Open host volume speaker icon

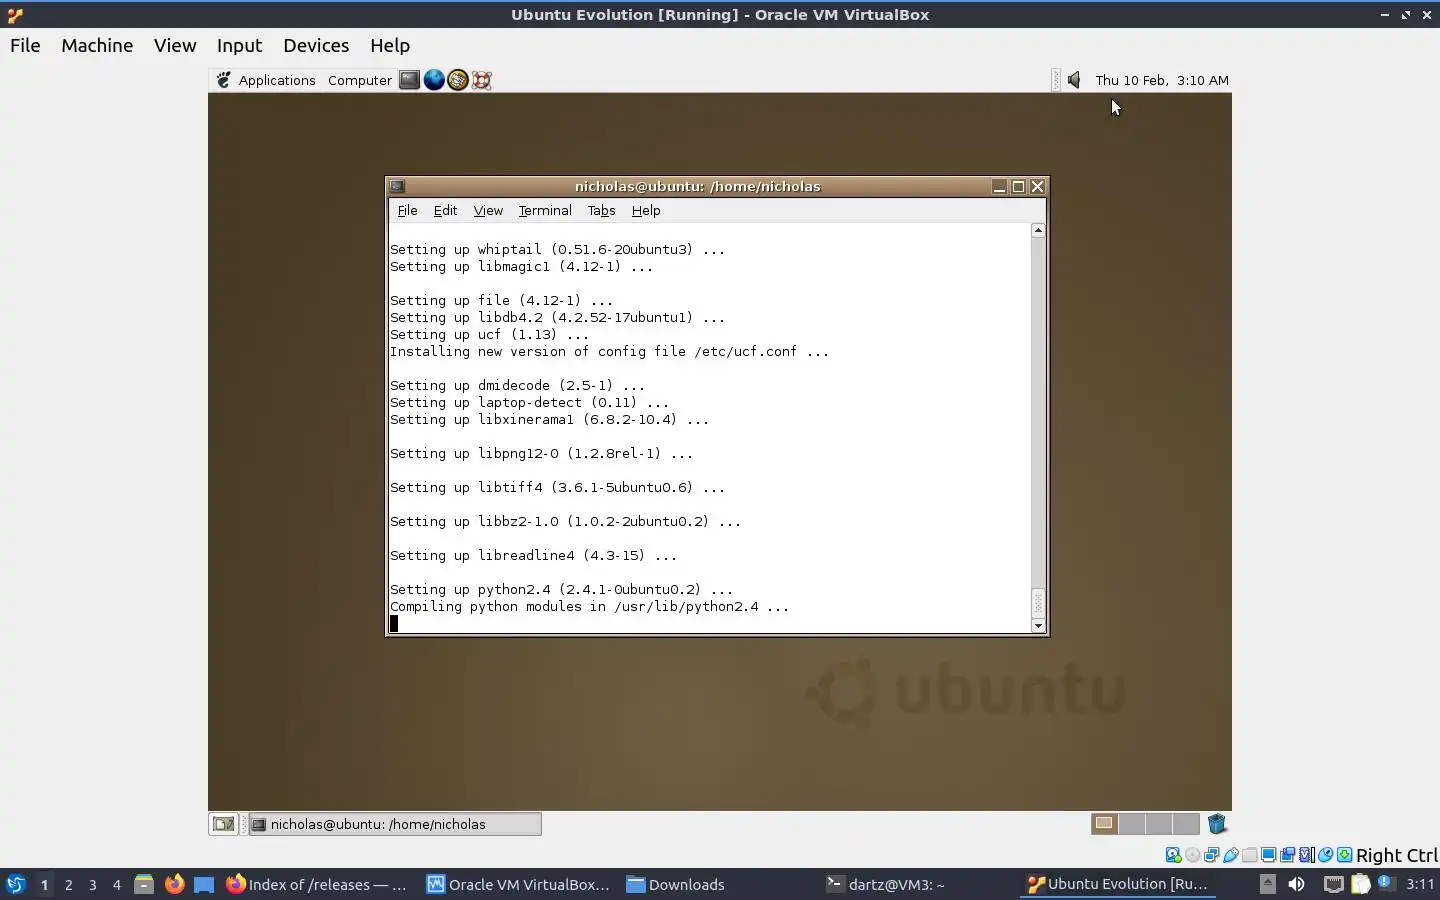click(x=1296, y=884)
